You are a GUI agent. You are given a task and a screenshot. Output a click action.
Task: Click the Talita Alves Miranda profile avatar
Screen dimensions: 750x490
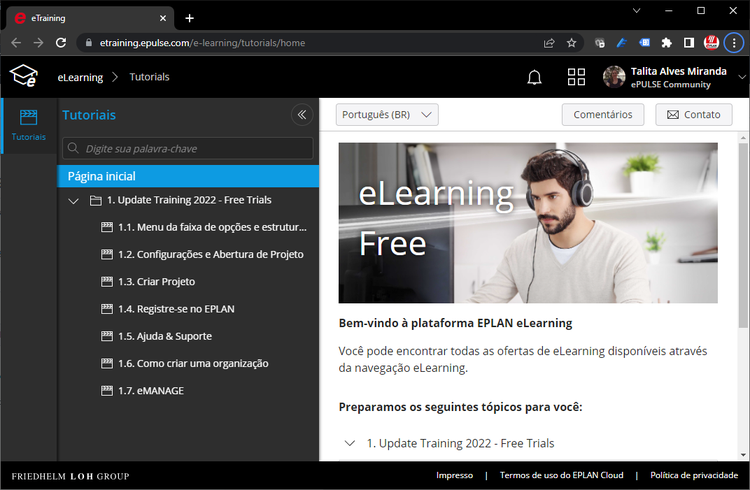pos(614,77)
